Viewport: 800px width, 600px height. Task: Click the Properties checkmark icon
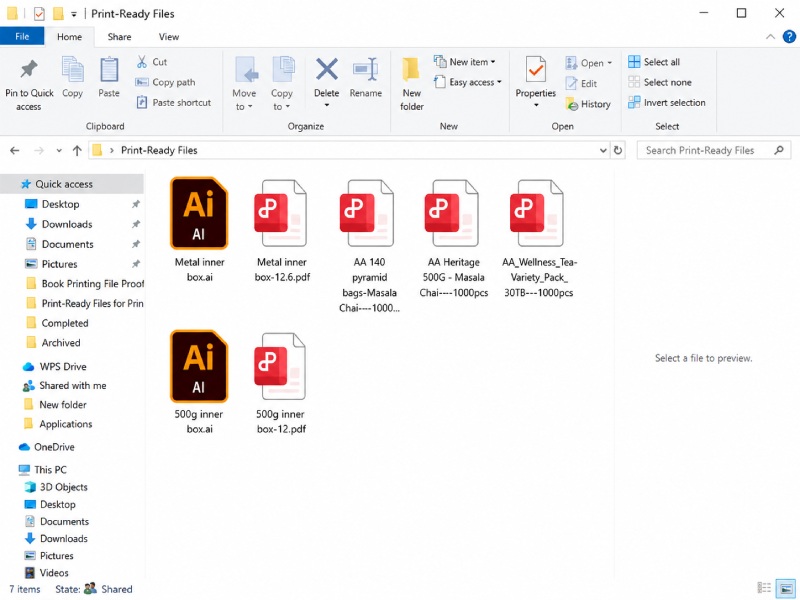click(536, 69)
